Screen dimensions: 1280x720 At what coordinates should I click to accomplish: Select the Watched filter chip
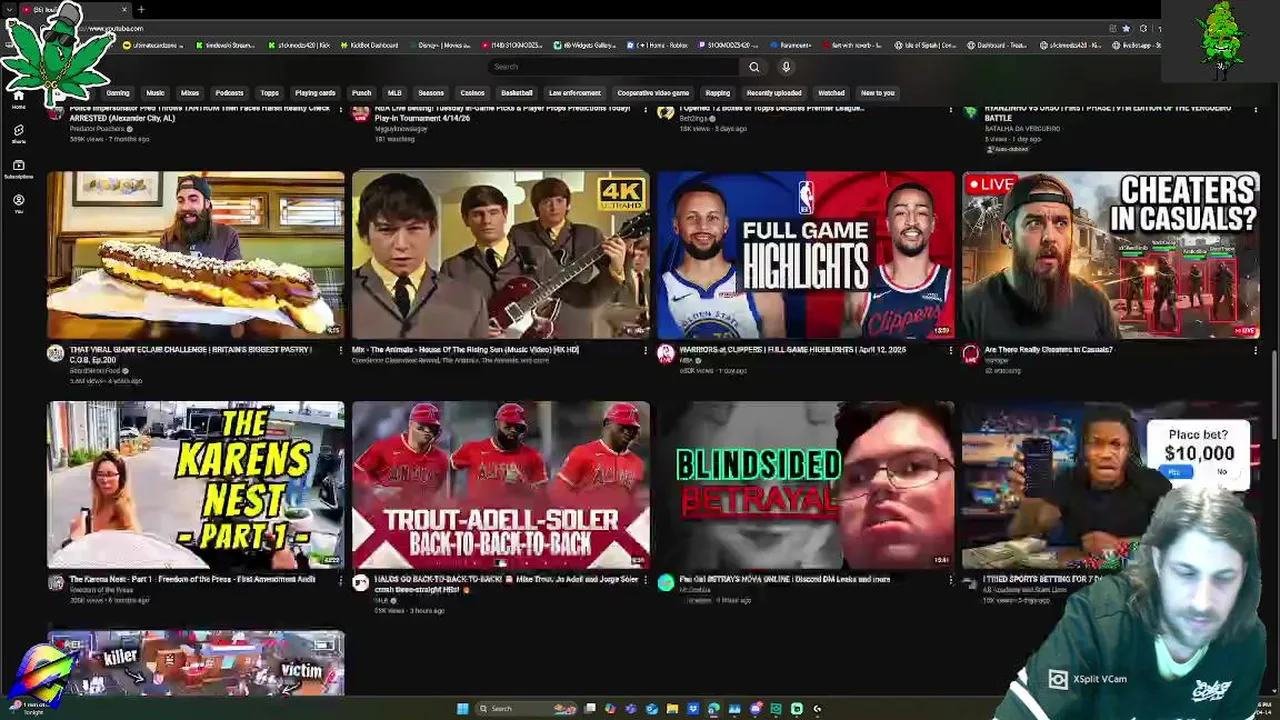pos(831,93)
